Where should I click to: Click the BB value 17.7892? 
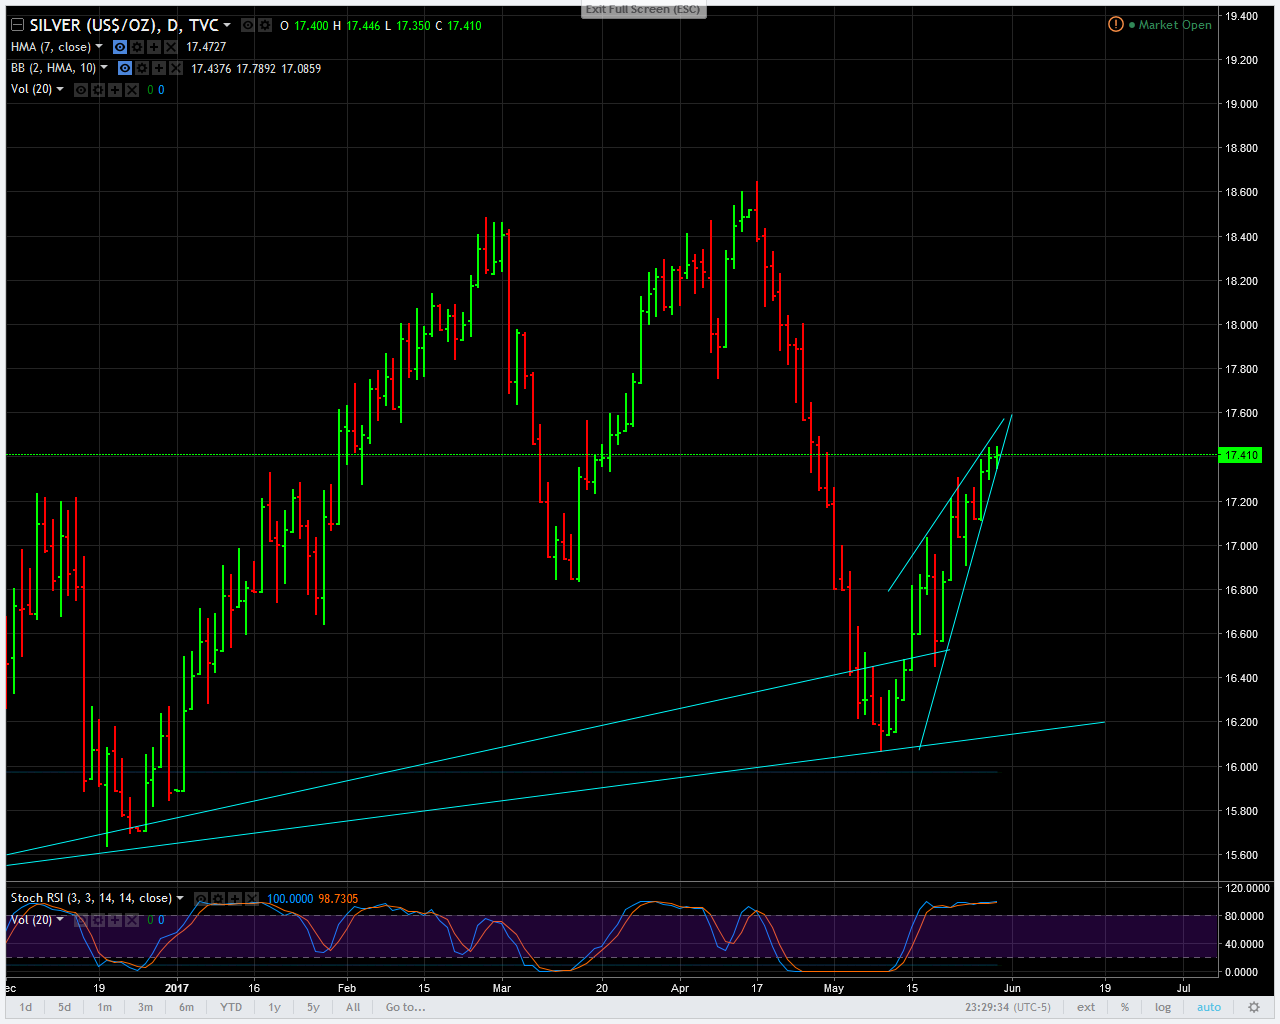(x=256, y=68)
